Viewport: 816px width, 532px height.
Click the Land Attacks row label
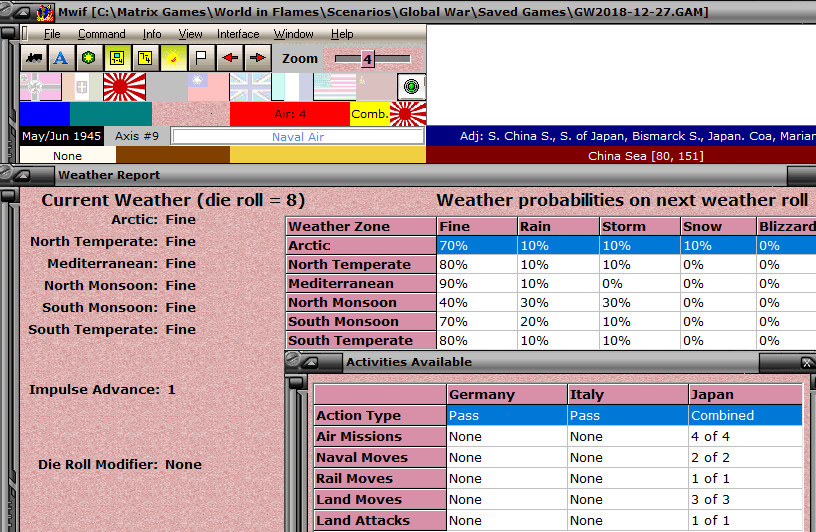click(380, 521)
